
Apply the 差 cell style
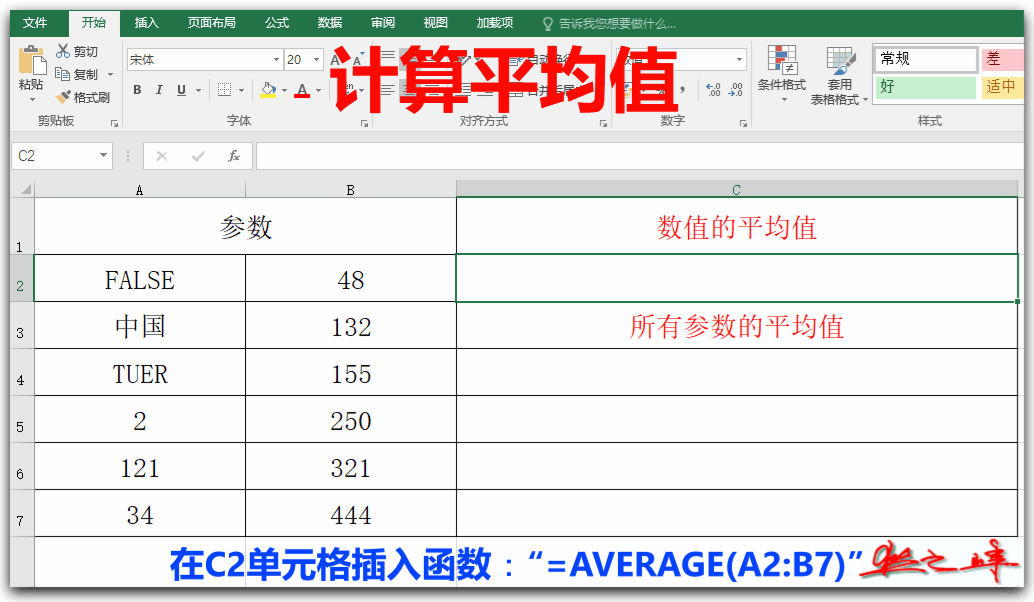(1002, 59)
